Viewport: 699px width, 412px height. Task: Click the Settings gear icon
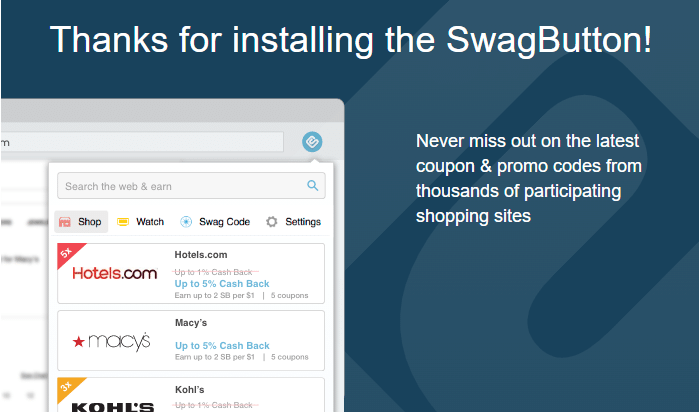[x=271, y=222]
